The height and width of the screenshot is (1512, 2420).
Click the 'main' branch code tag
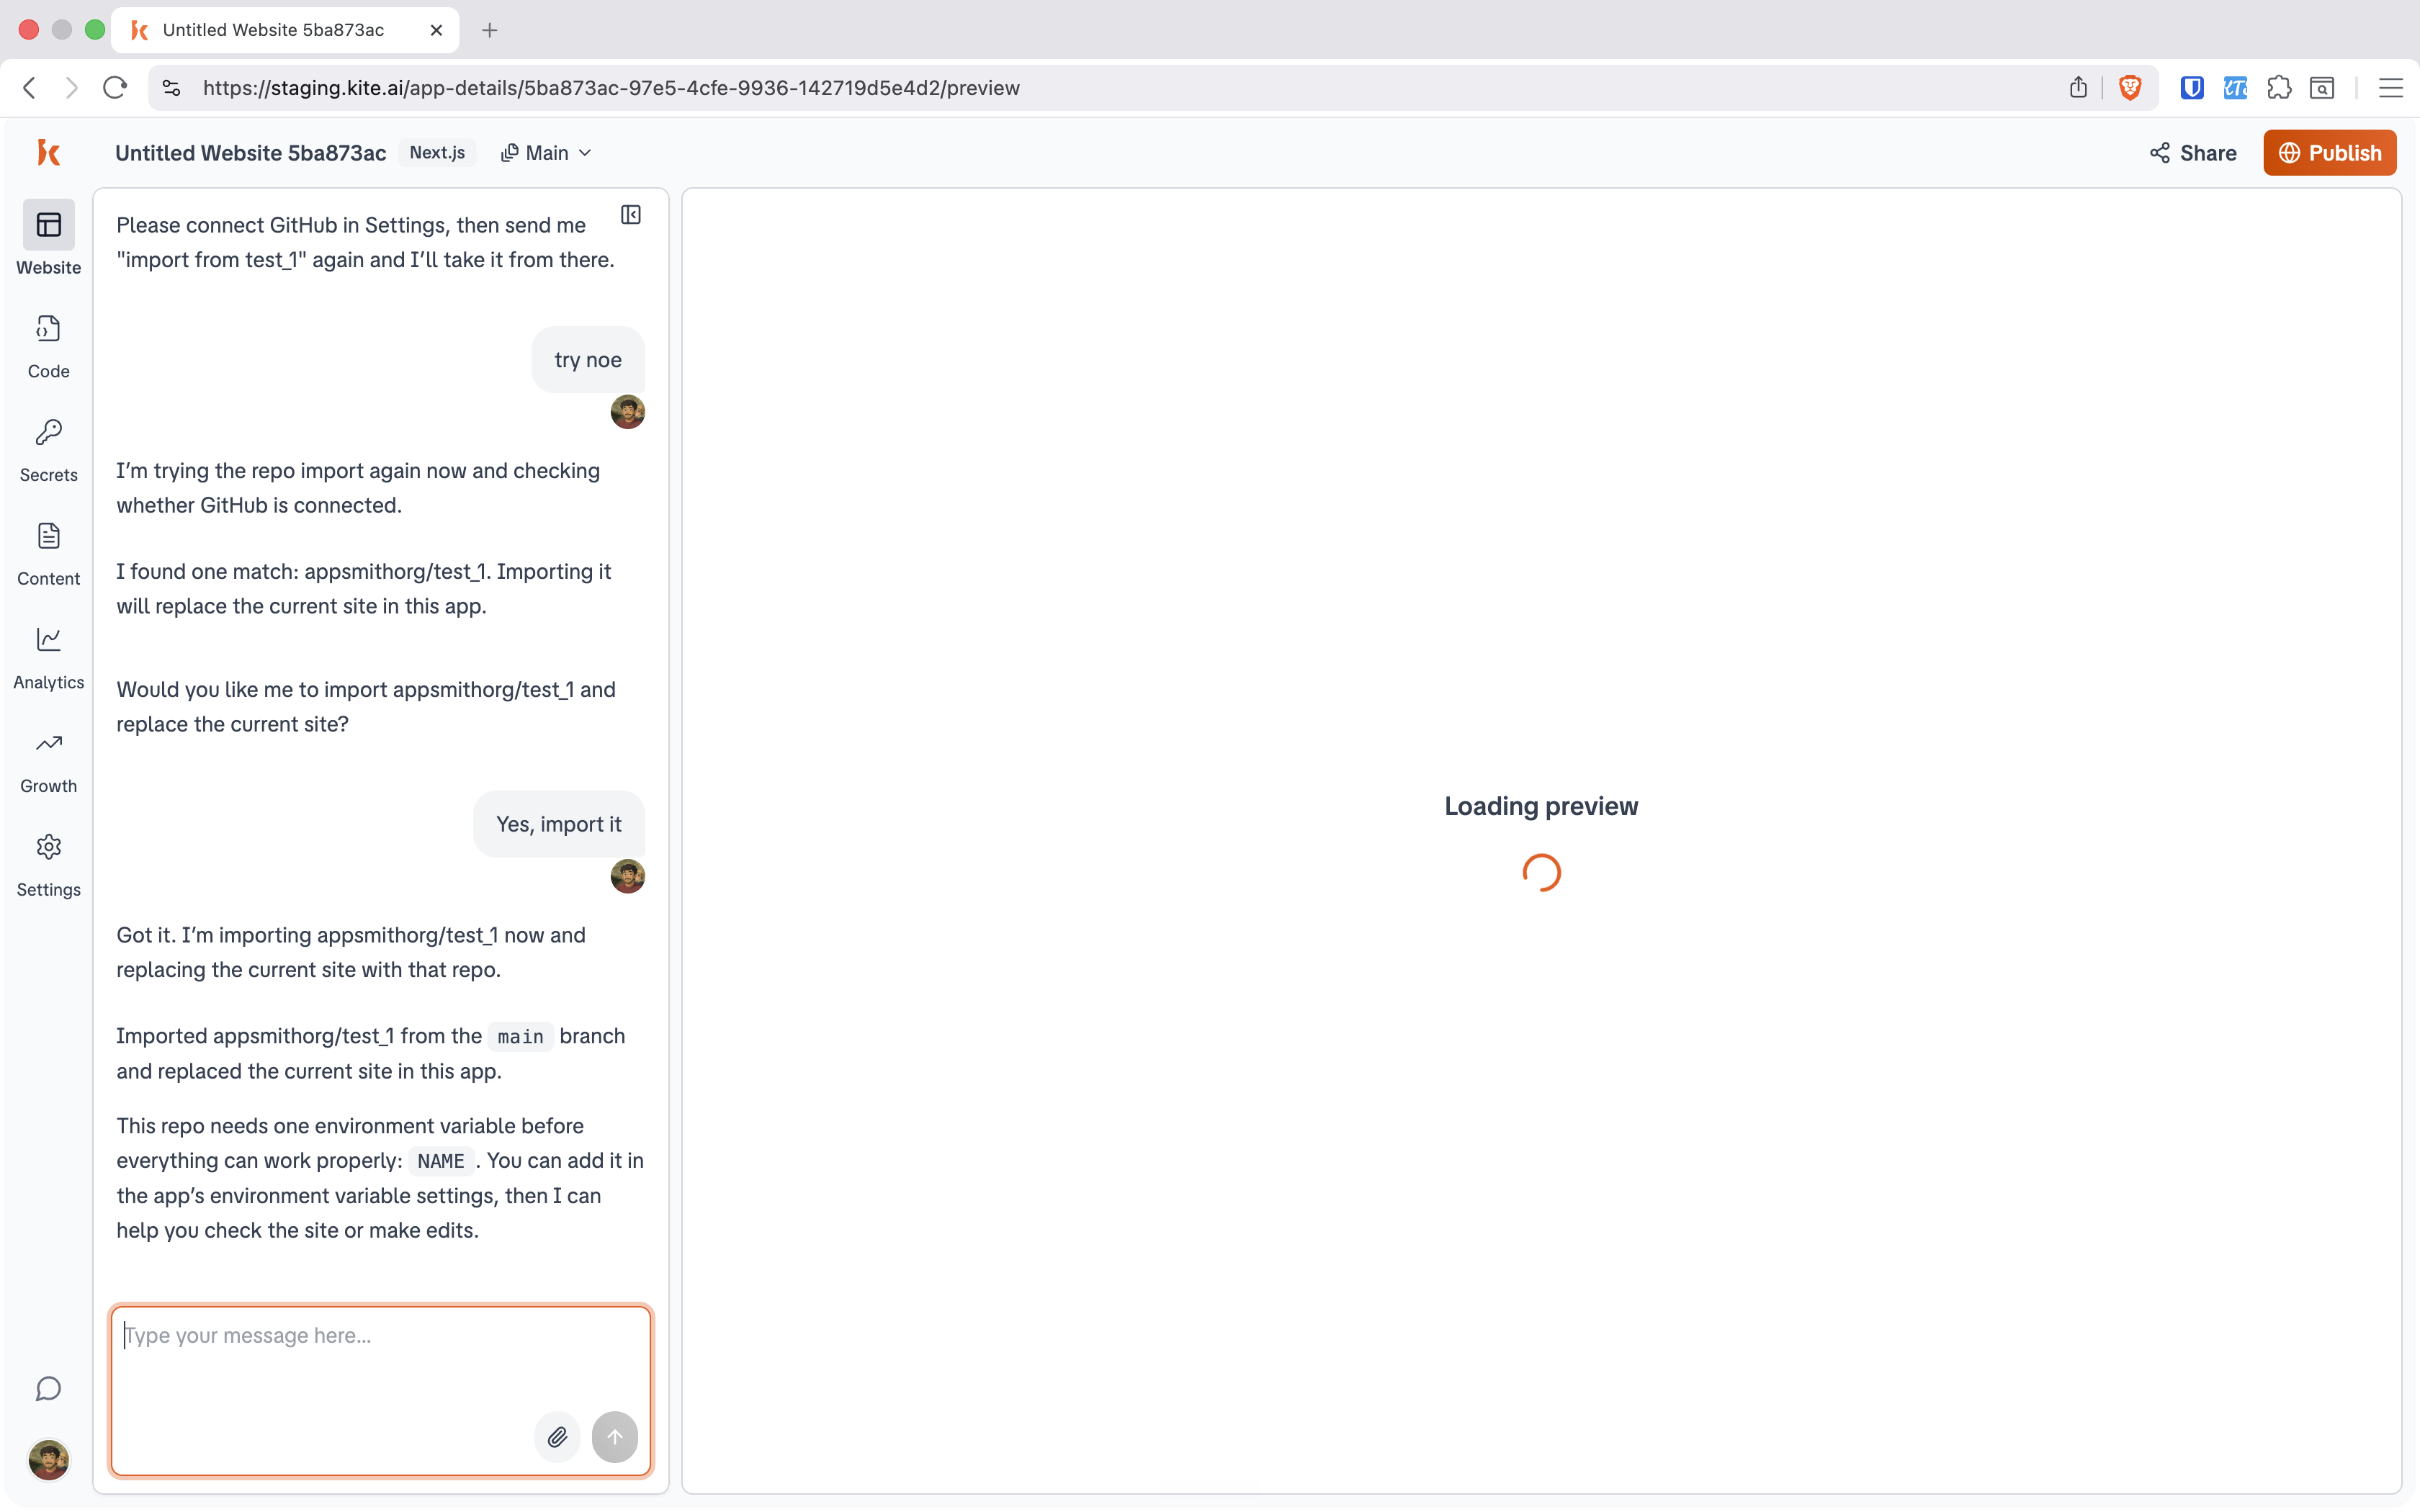(520, 1037)
